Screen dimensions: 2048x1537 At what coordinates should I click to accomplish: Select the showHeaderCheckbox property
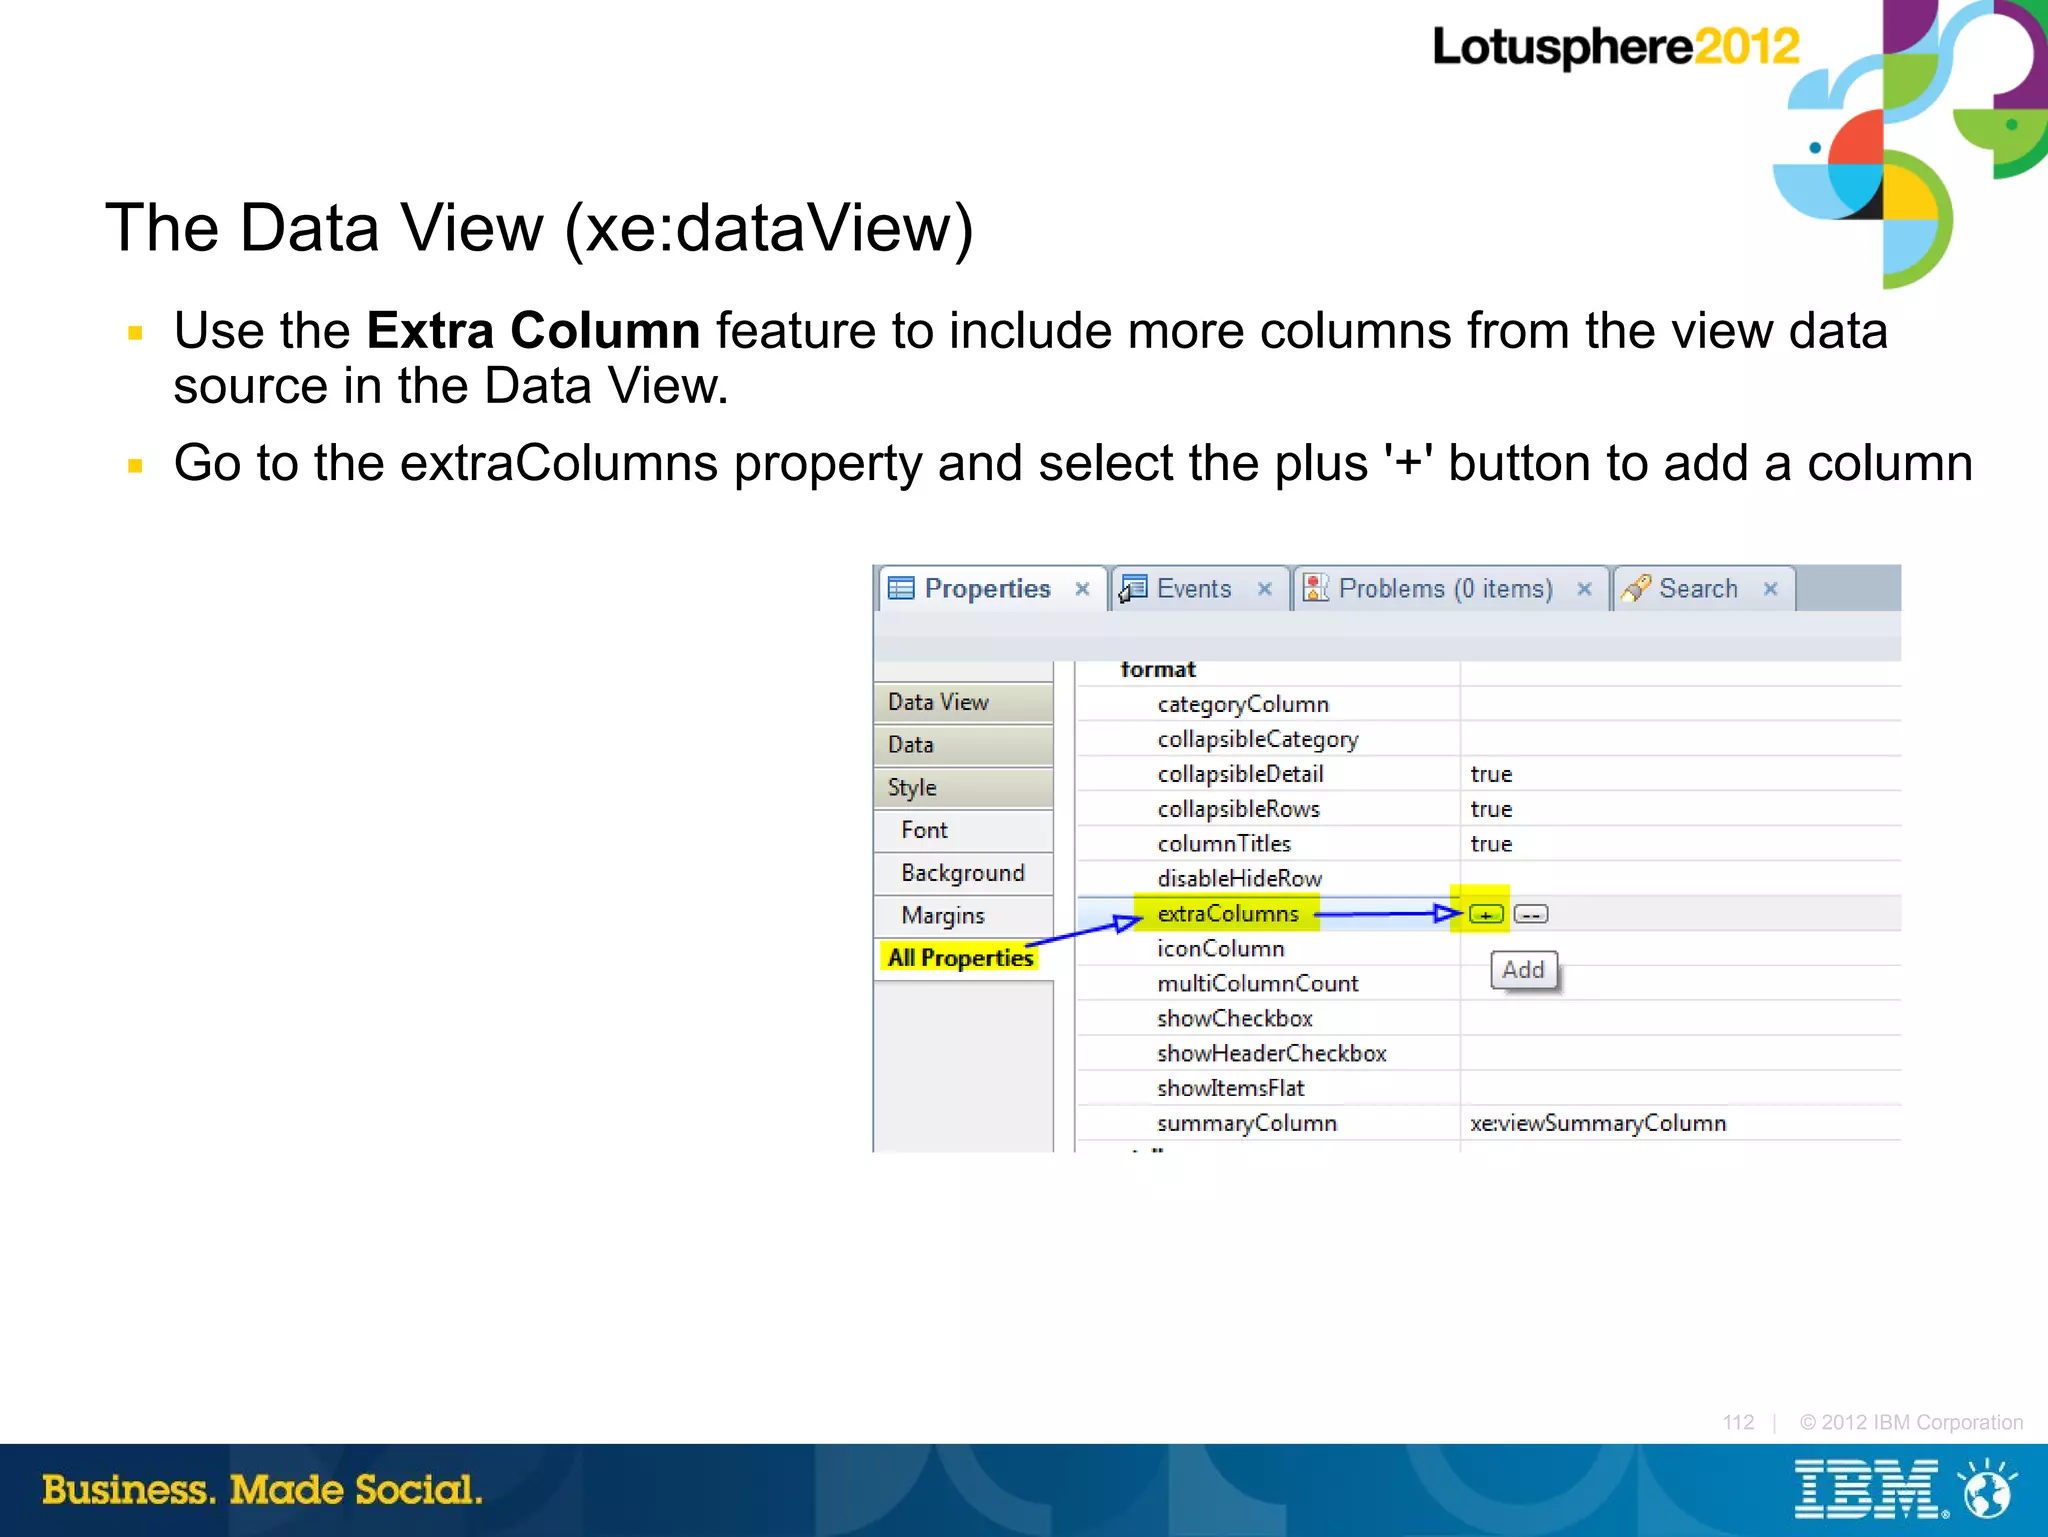1272,1054
